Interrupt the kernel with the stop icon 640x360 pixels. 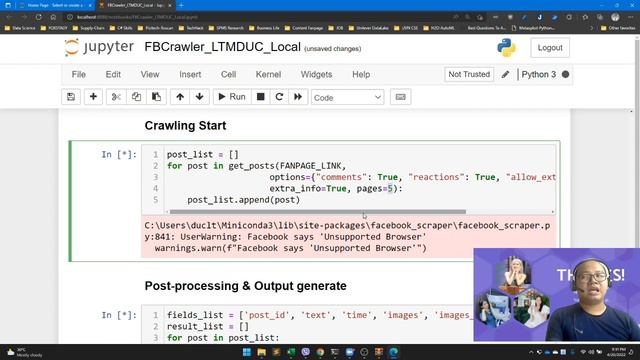coord(260,97)
